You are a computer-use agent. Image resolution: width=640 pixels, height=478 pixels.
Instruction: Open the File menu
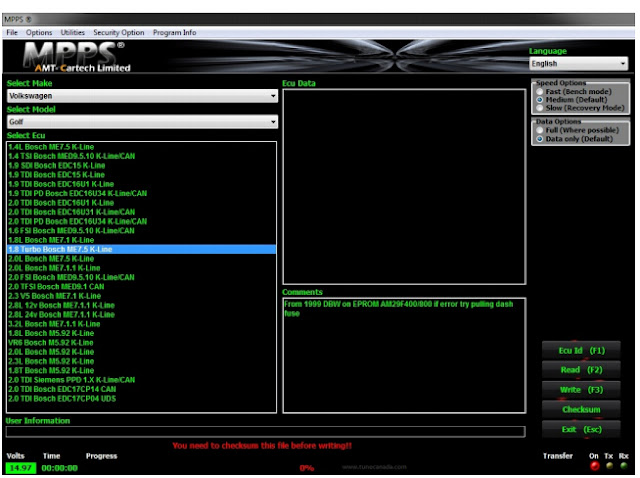[x=12, y=33]
